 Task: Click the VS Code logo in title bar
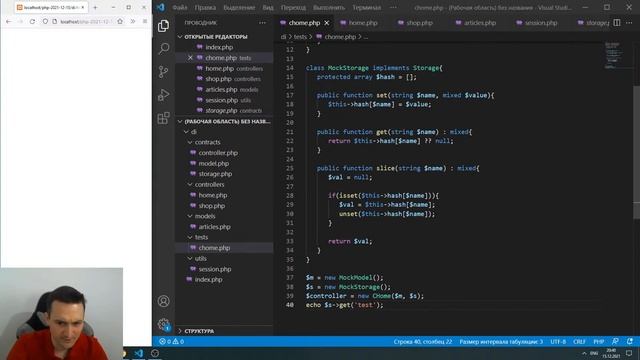click(160, 7)
